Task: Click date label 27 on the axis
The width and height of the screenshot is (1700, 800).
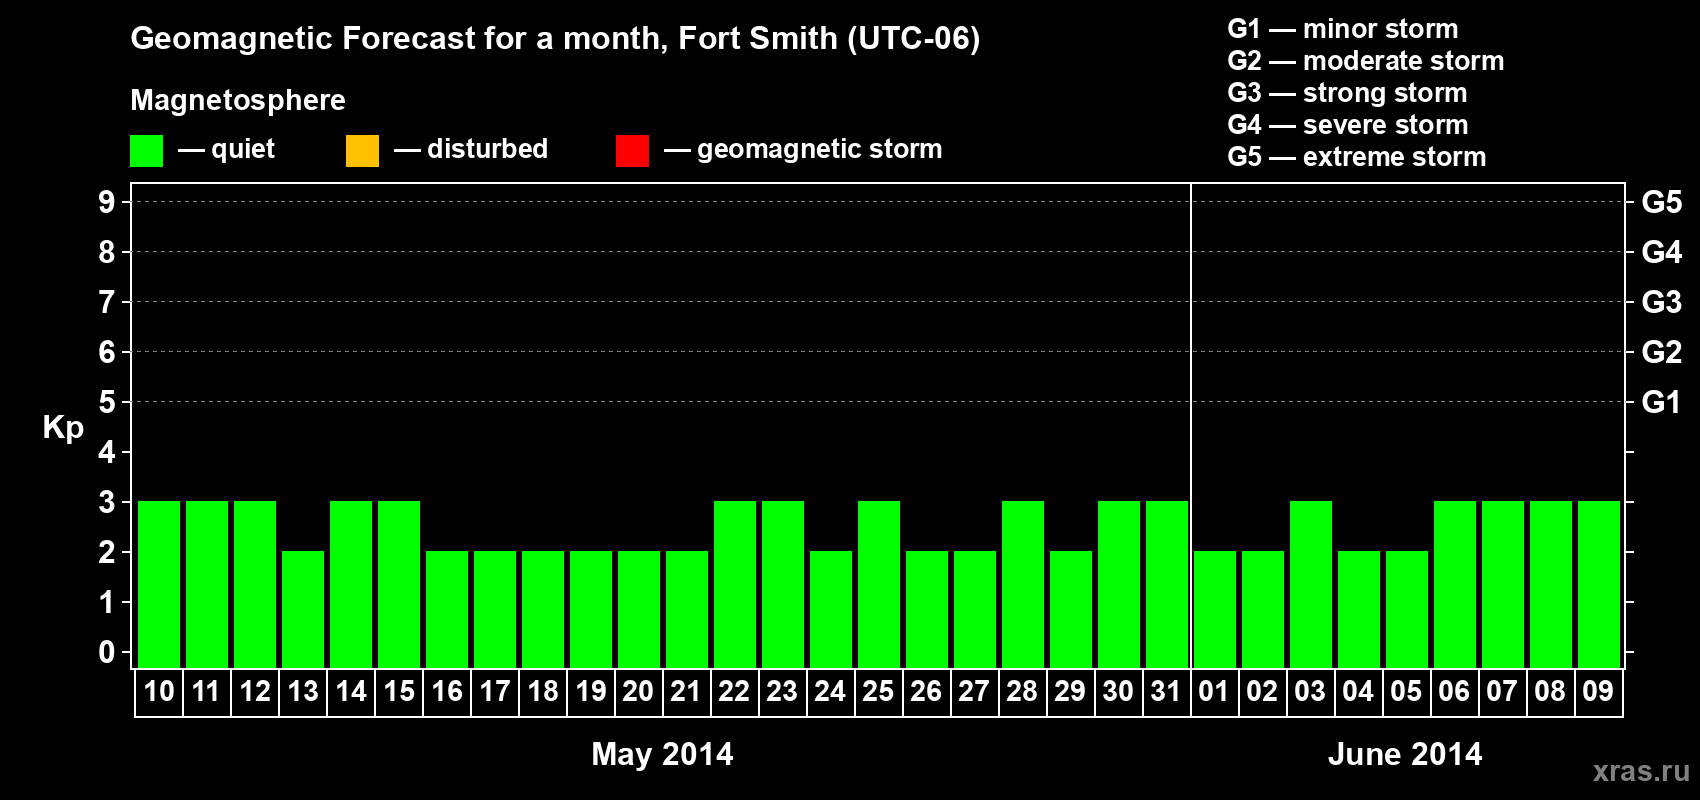Action: [974, 691]
